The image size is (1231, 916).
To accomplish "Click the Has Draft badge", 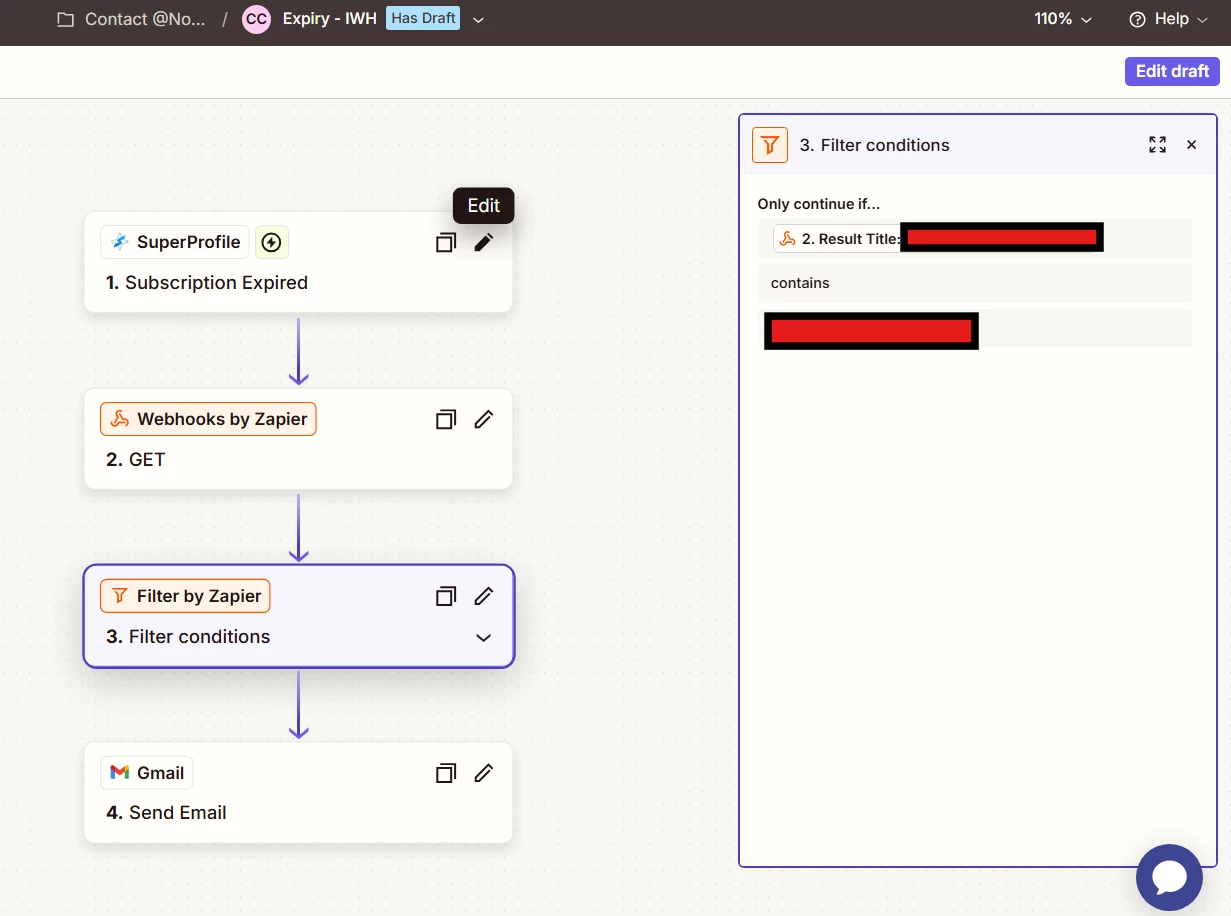I will pos(423,18).
